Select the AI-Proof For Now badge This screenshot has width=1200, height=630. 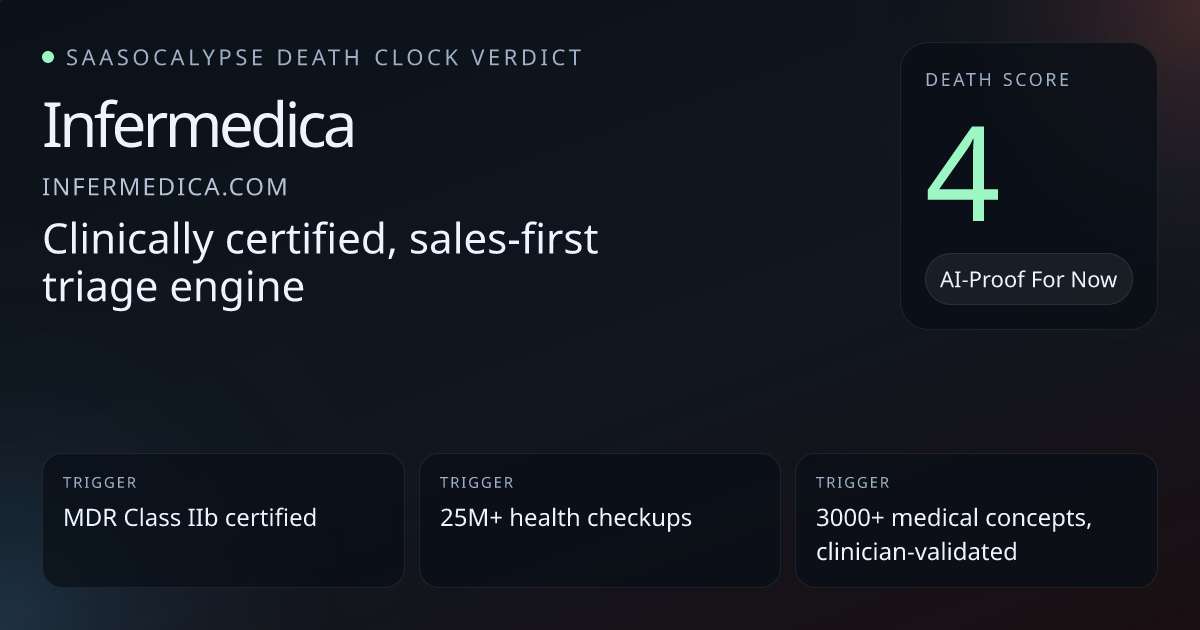(1028, 279)
